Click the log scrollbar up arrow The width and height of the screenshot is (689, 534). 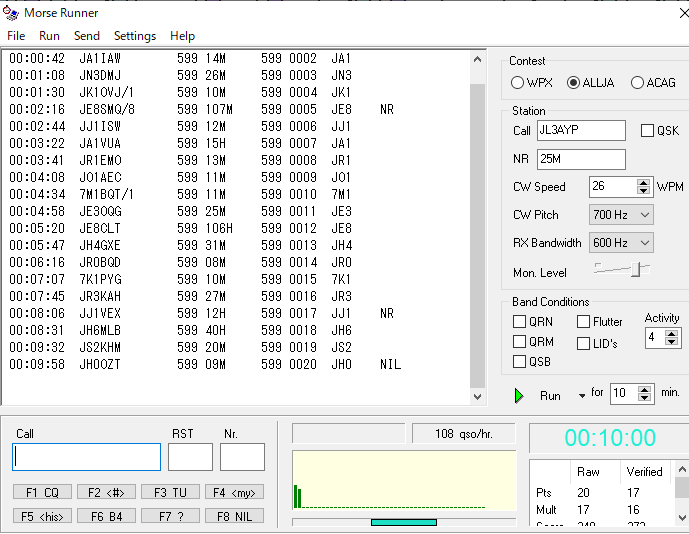tap(478, 59)
